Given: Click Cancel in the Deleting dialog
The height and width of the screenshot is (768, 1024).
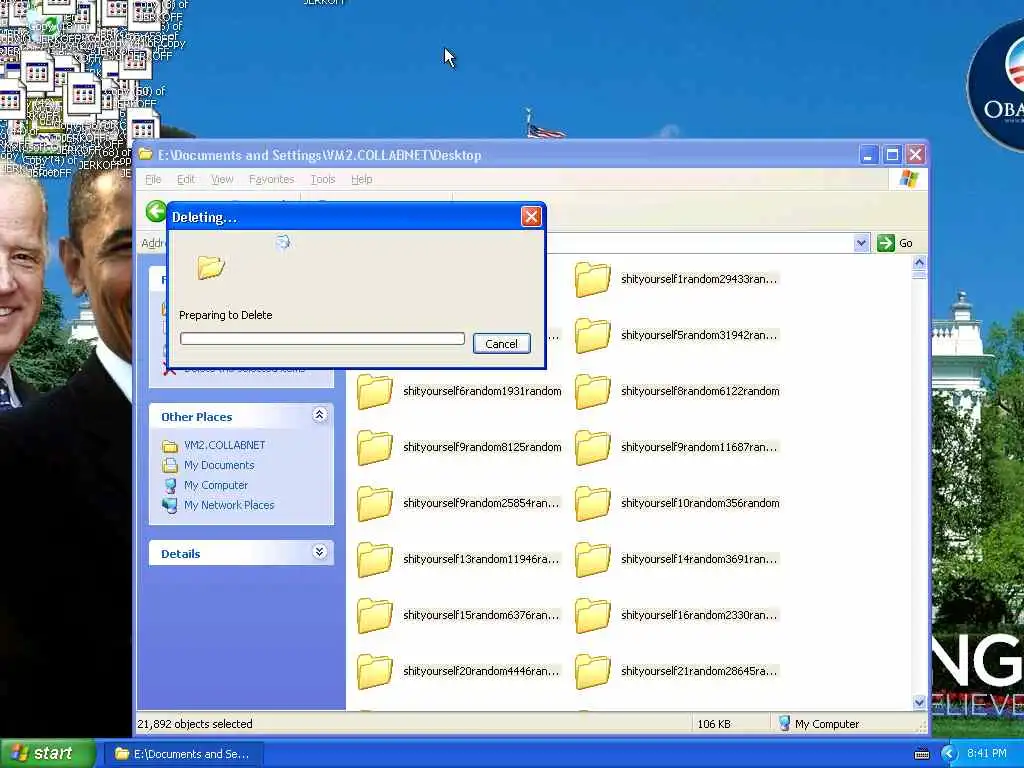Looking at the screenshot, I should [x=502, y=344].
